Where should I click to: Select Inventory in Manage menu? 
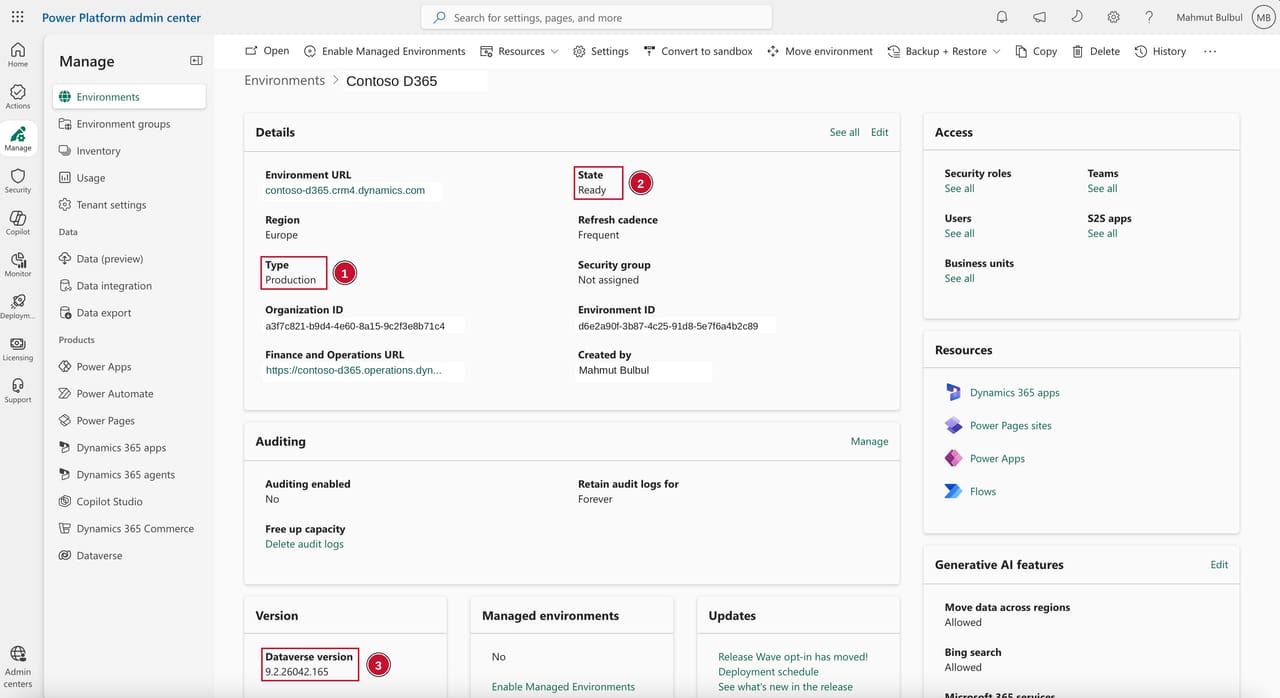[130, 151]
